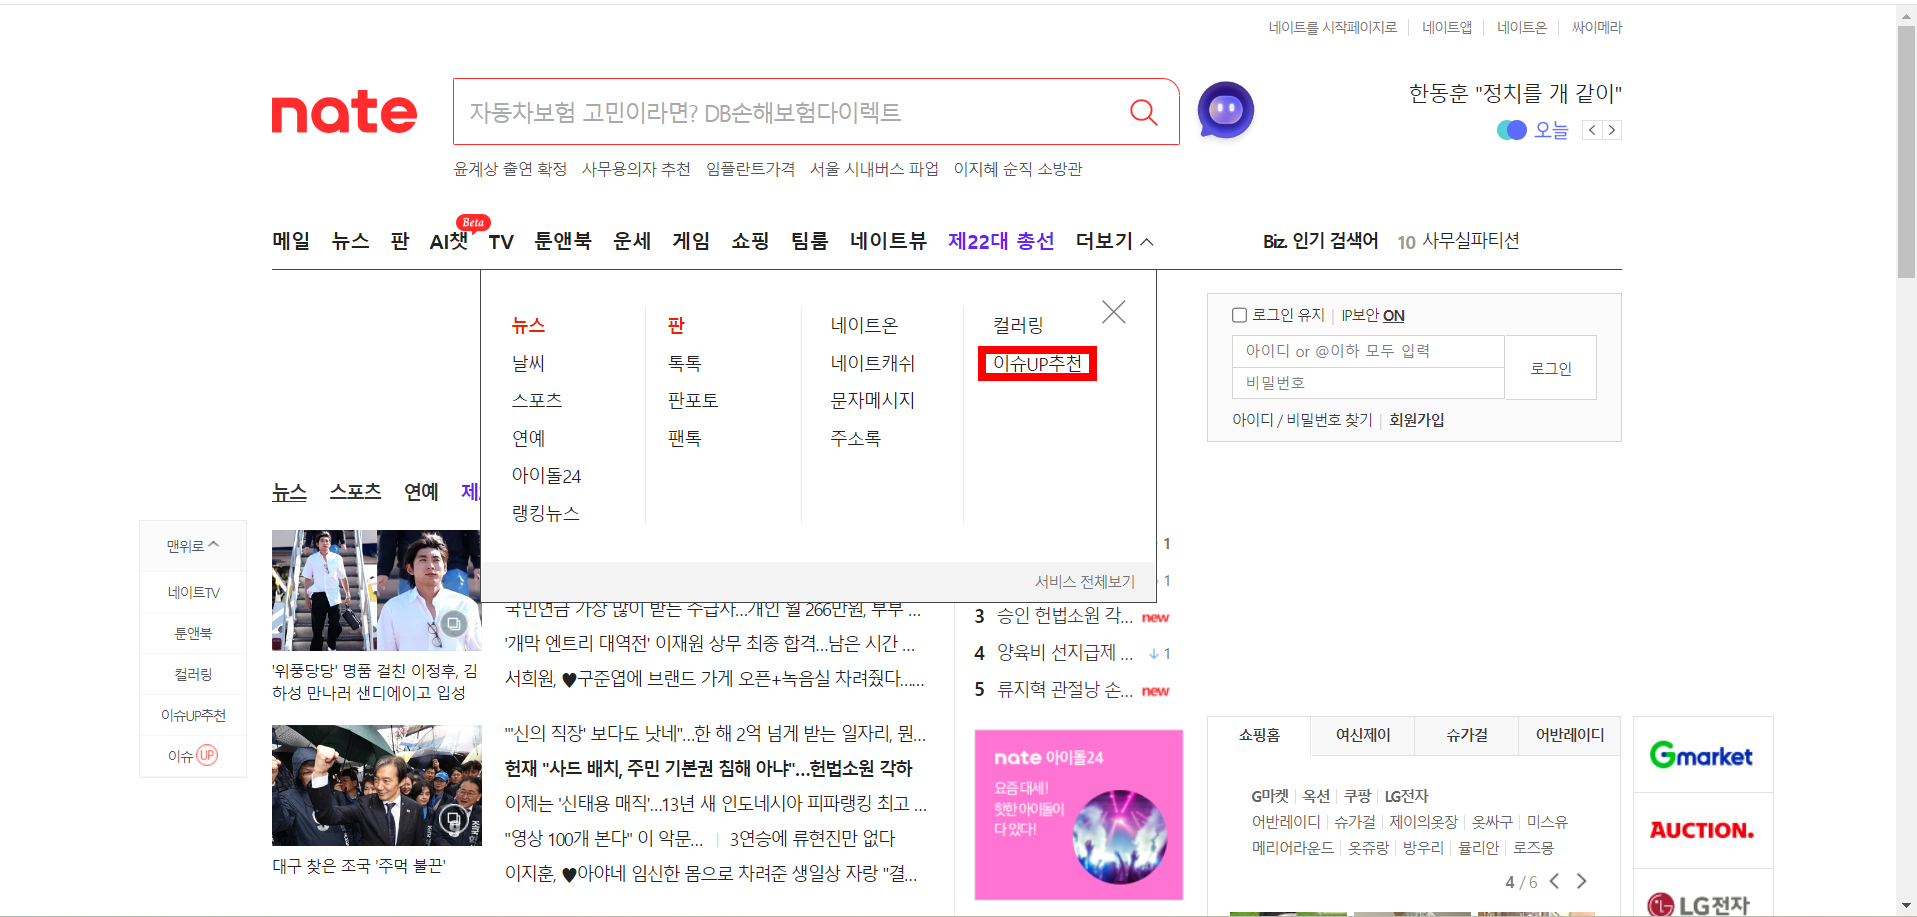This screenshot has height=917, width=1917.
Task: Open 게임 menu item
Action: click(x=691, y=241)
